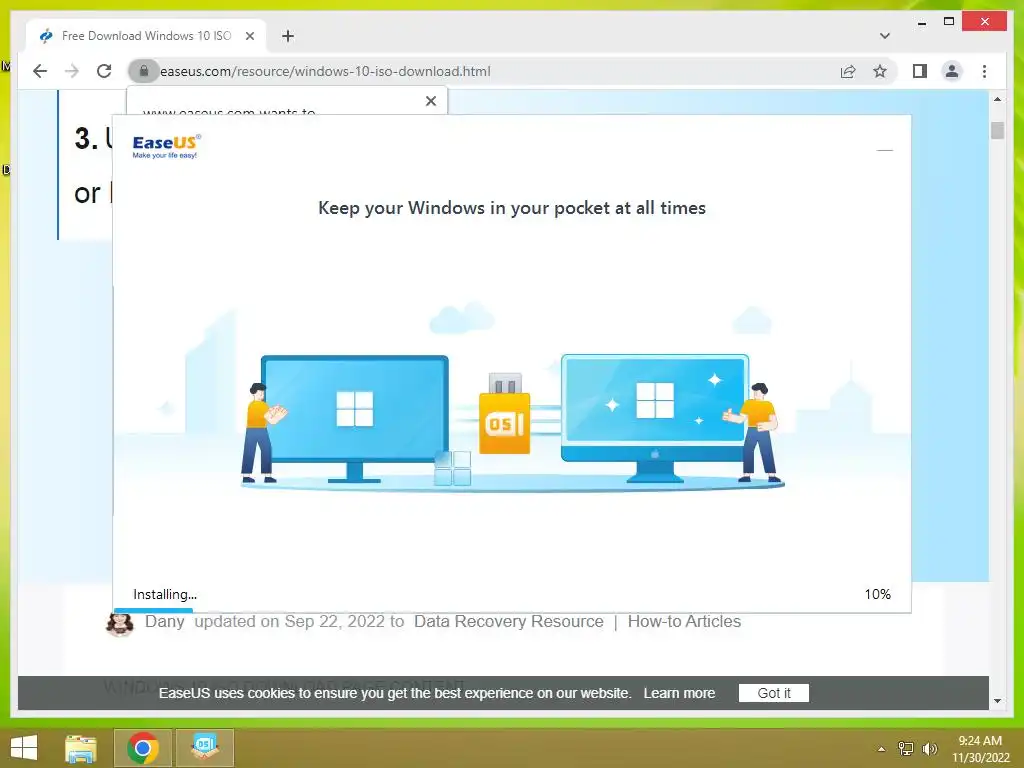Click page scrollbar down arrow
Image resolution: width=1024 pixels, height=768 pixels.
tap(997, 701)
